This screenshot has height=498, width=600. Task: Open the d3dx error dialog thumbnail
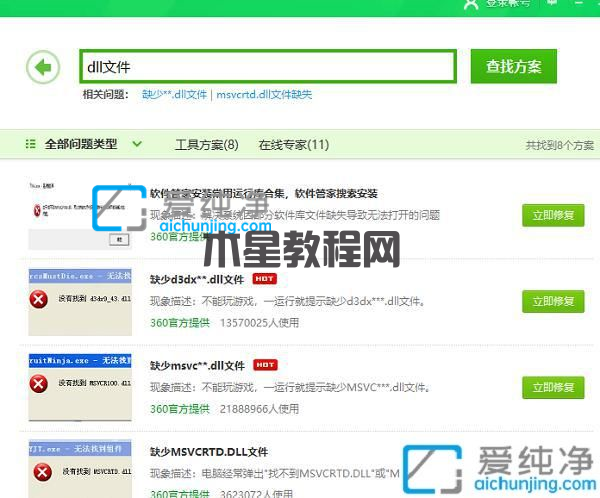click(80, 302)
